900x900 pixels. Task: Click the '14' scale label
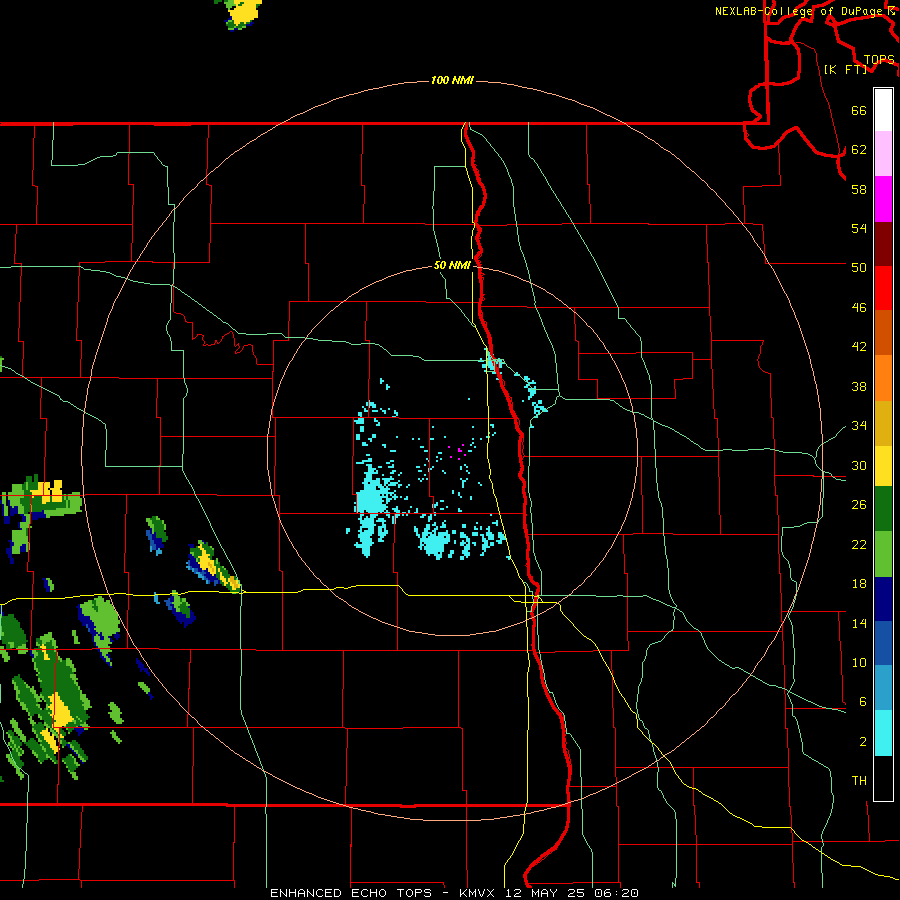pos(859,623)
